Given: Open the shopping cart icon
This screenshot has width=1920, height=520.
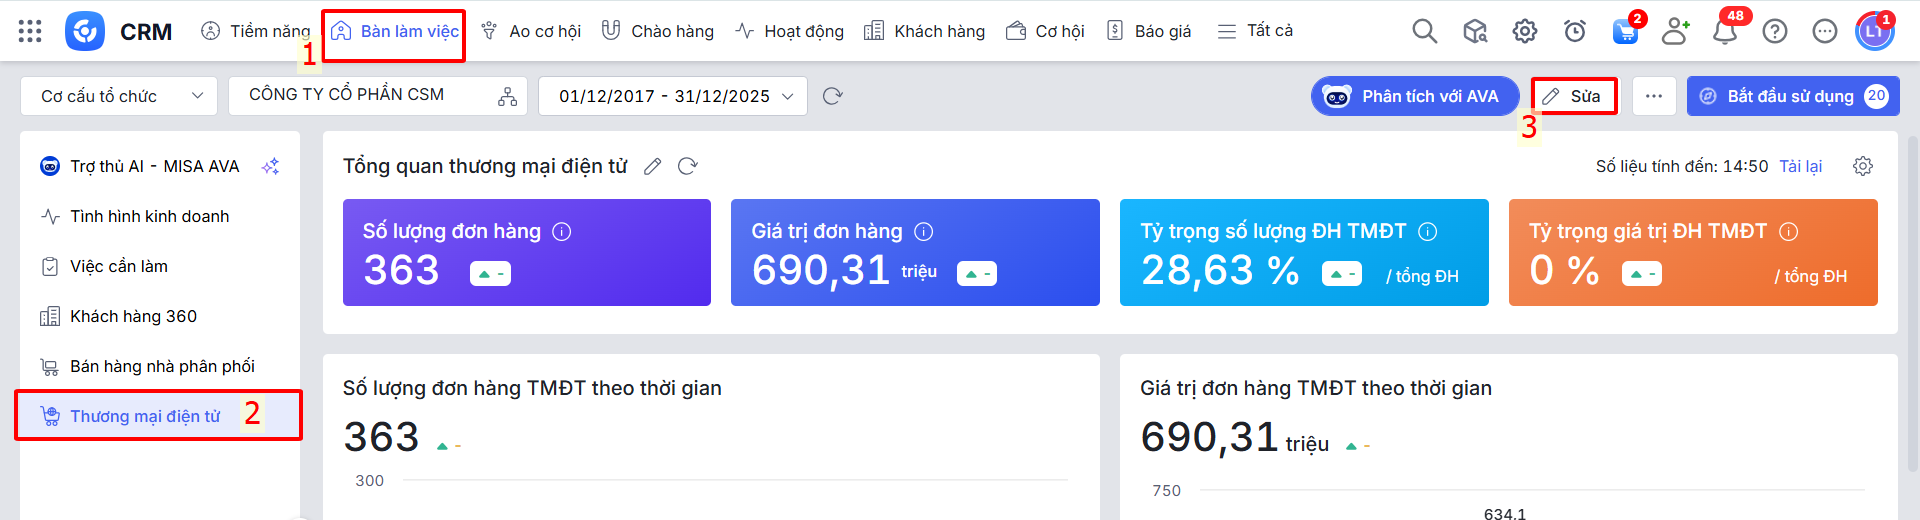Looking at the screenshot, I should click(1625, 31).
